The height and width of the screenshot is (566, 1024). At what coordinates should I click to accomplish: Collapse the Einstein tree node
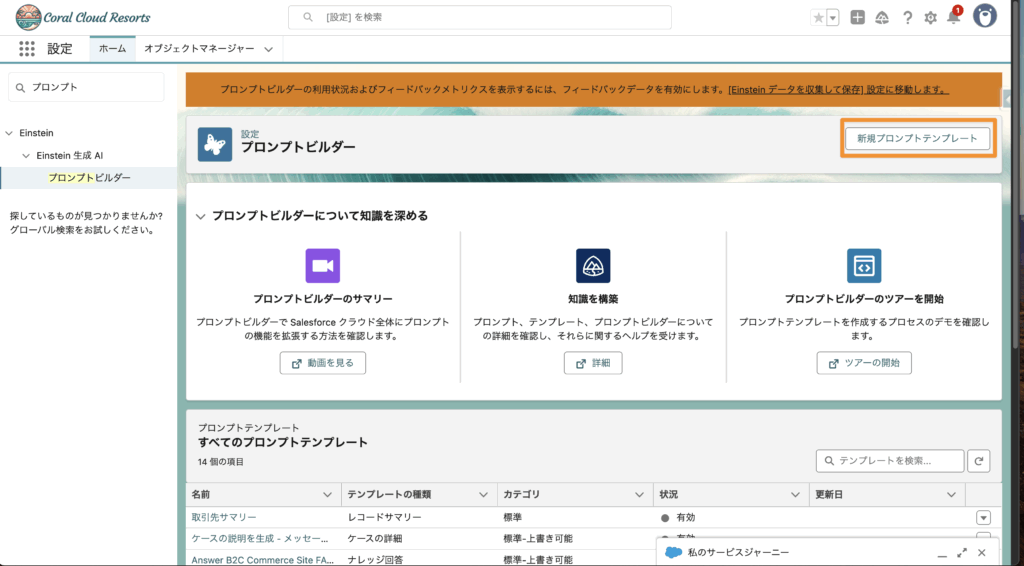[x=9, y=133]
